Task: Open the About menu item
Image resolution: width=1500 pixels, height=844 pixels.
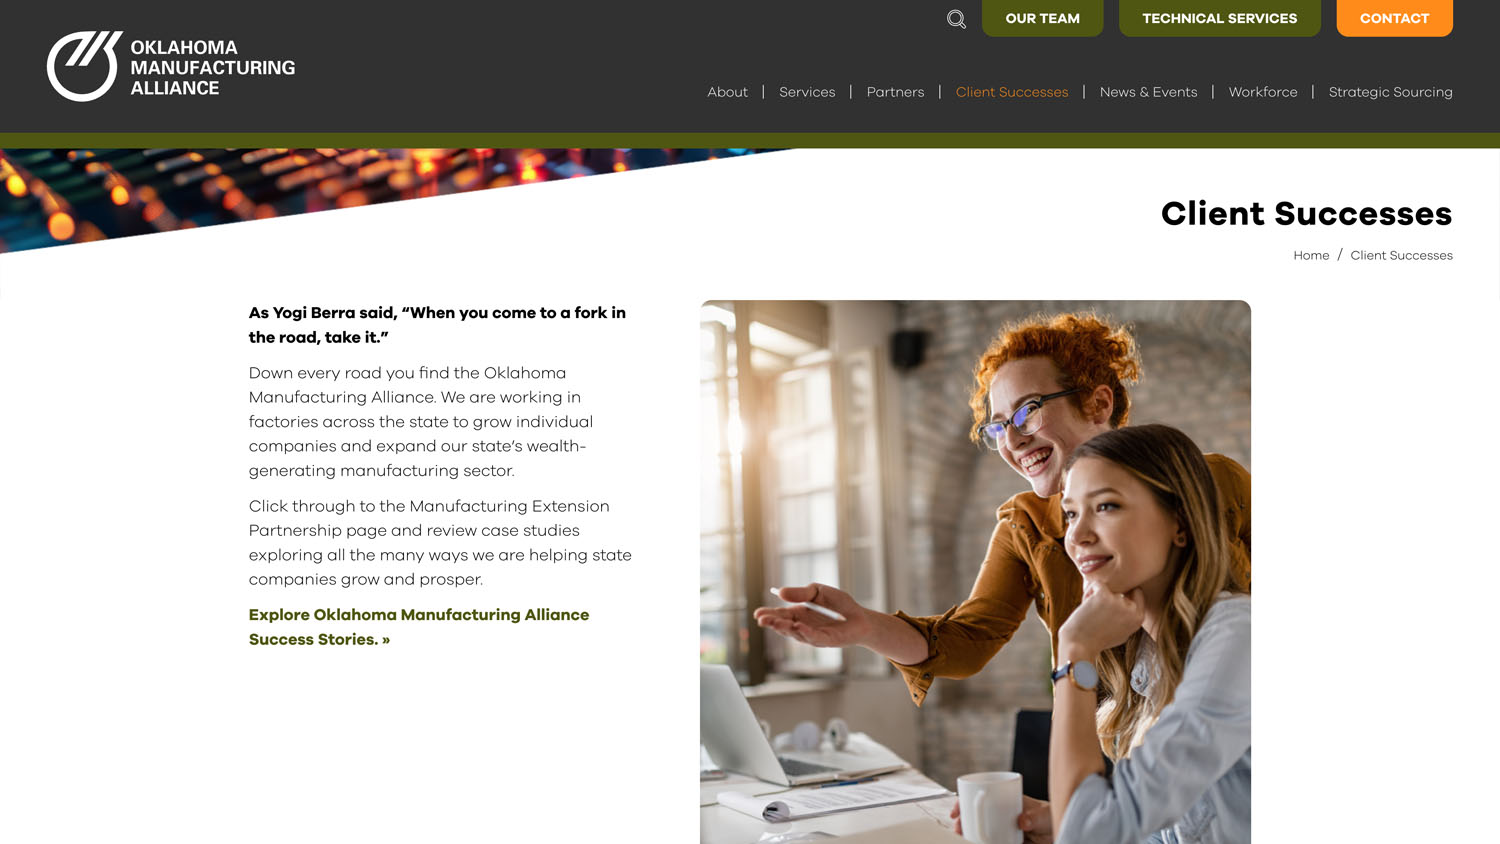Action: click(x=727, y=92)
